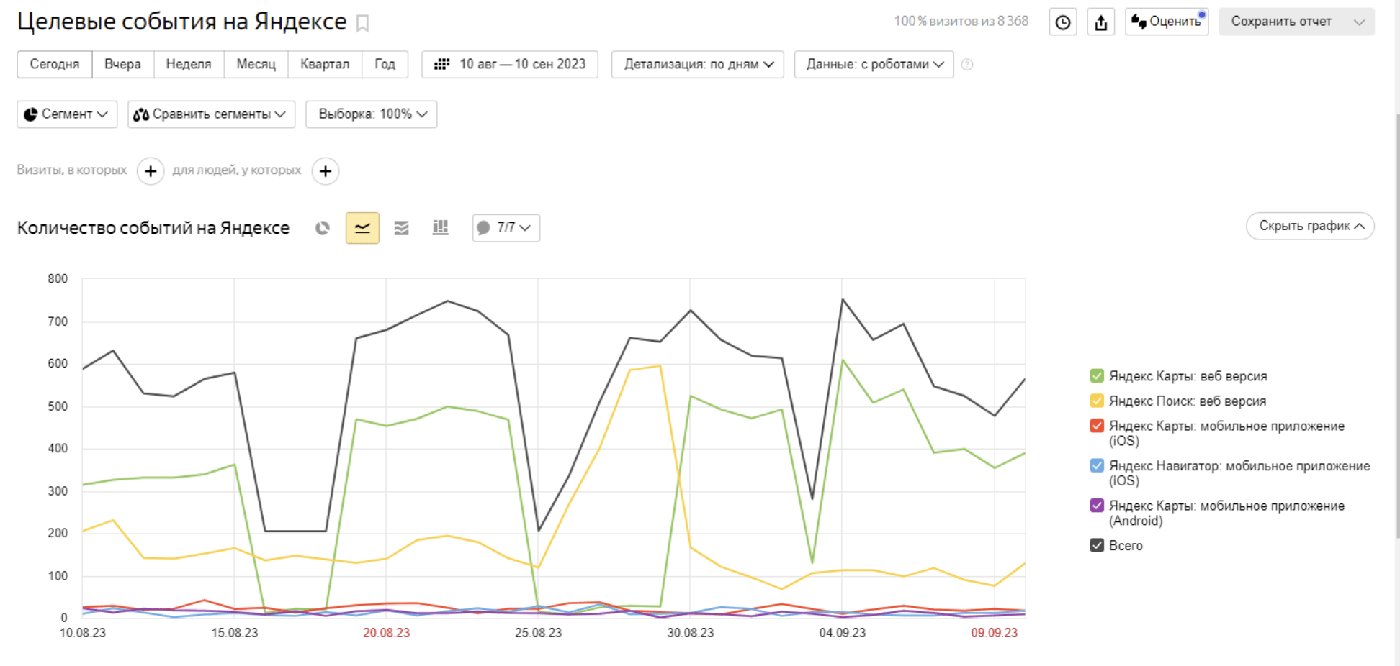Image resolution: width=1400 pixels, height=666 pixels.
Task: Click the Целевые события на Яндексе heading
Action: (182, 22)
